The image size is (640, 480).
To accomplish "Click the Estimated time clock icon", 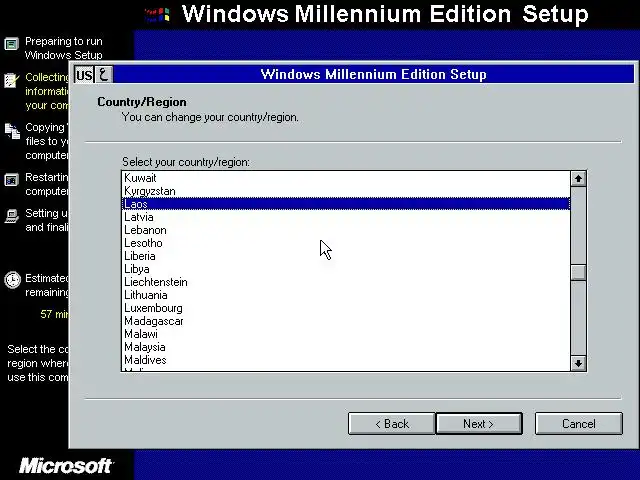I will tap(12, 280).
